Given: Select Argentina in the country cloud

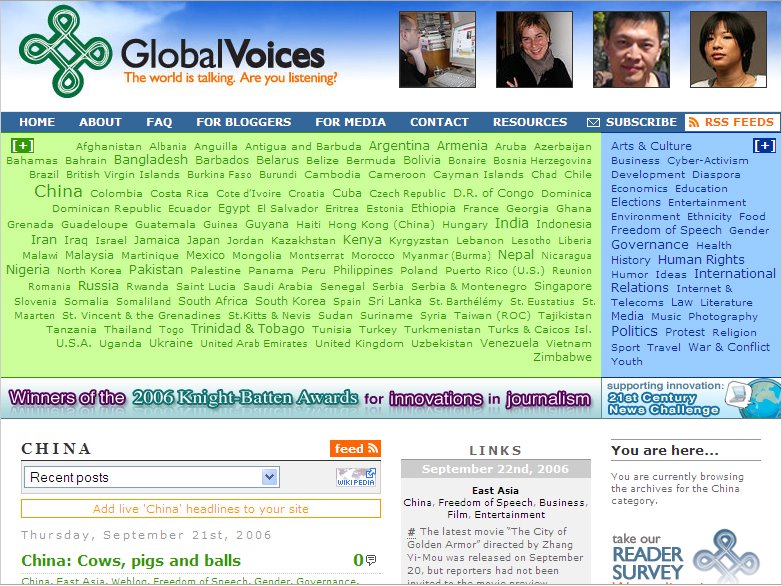Looking at the screenshot, I should pyautogui.click(x=399, y=146).
